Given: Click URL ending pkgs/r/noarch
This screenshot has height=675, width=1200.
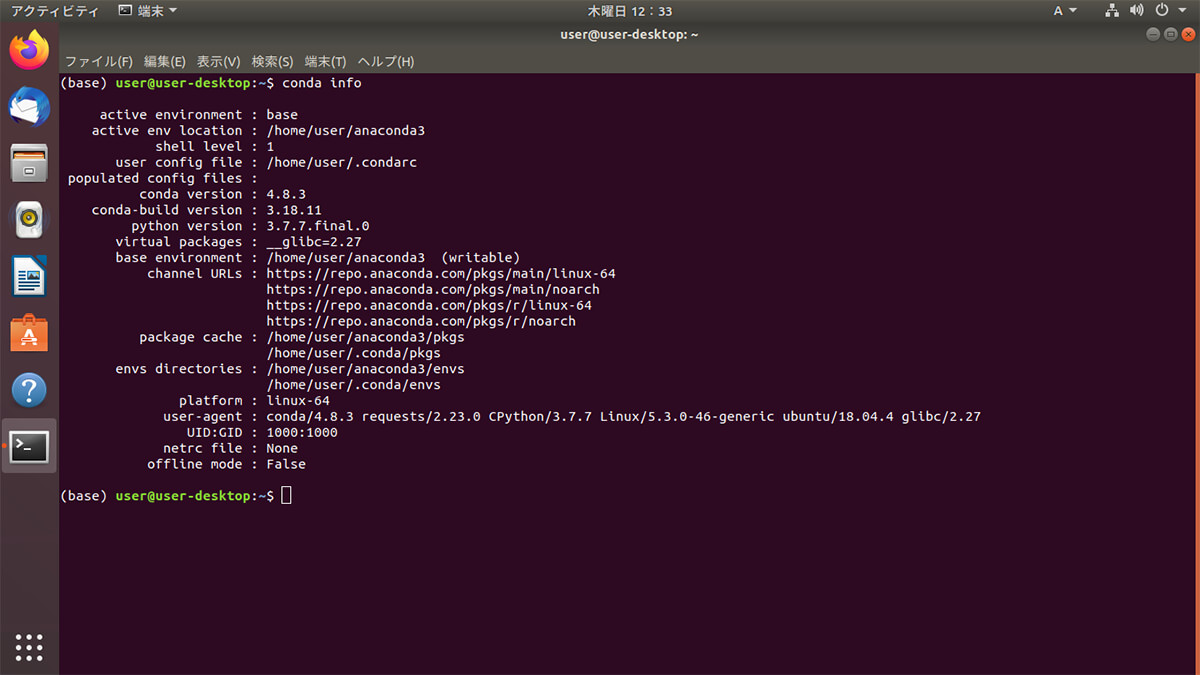Looking at the screenshot, I should (421, 321).
